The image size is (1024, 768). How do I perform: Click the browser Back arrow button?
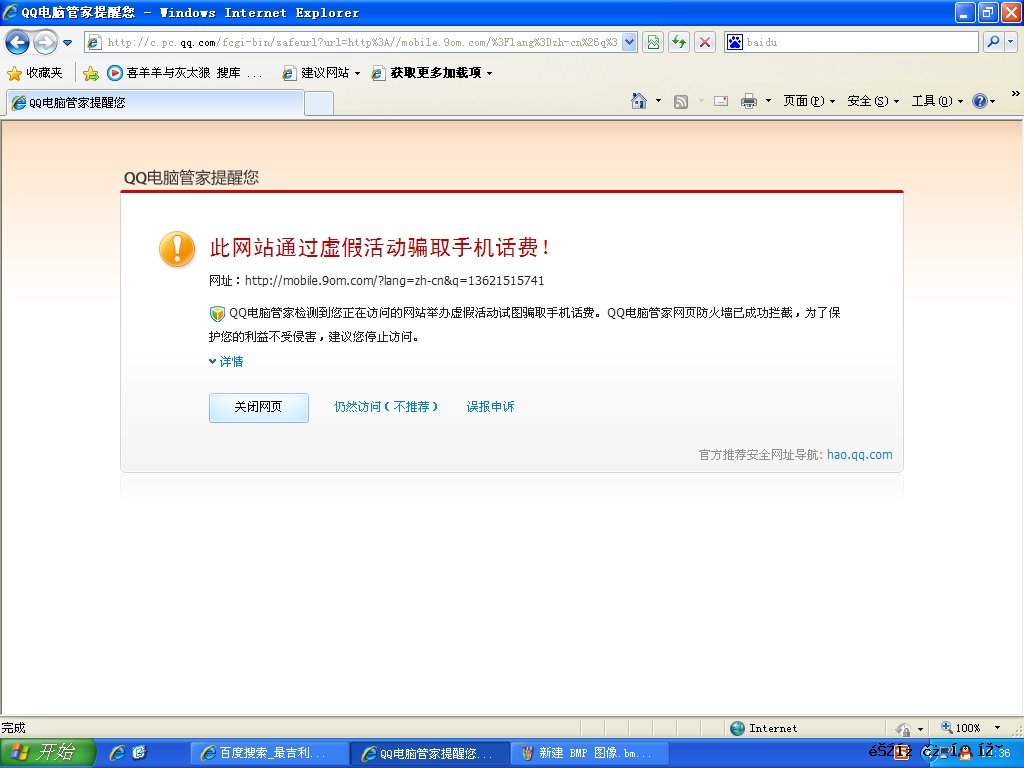18,42
